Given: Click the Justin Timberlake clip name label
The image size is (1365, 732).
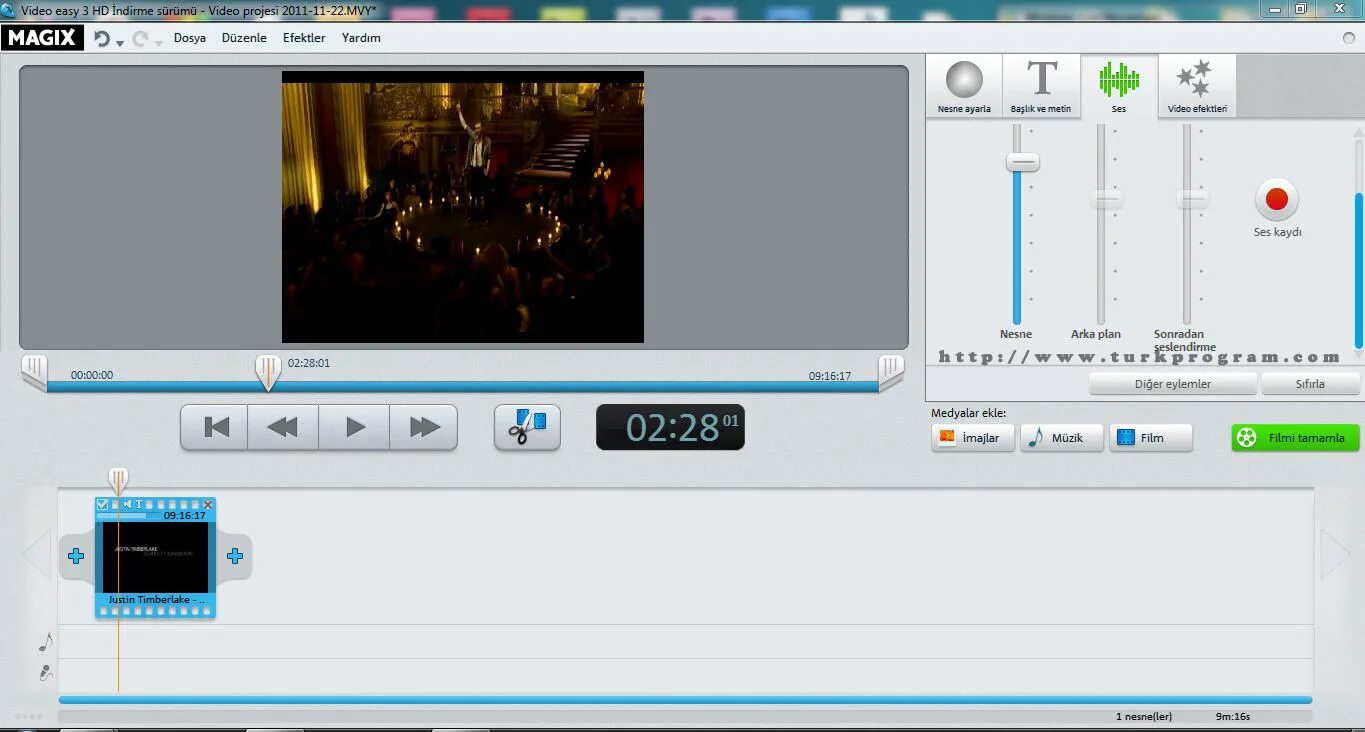Looking at the screenshot, I should [155, 600].
